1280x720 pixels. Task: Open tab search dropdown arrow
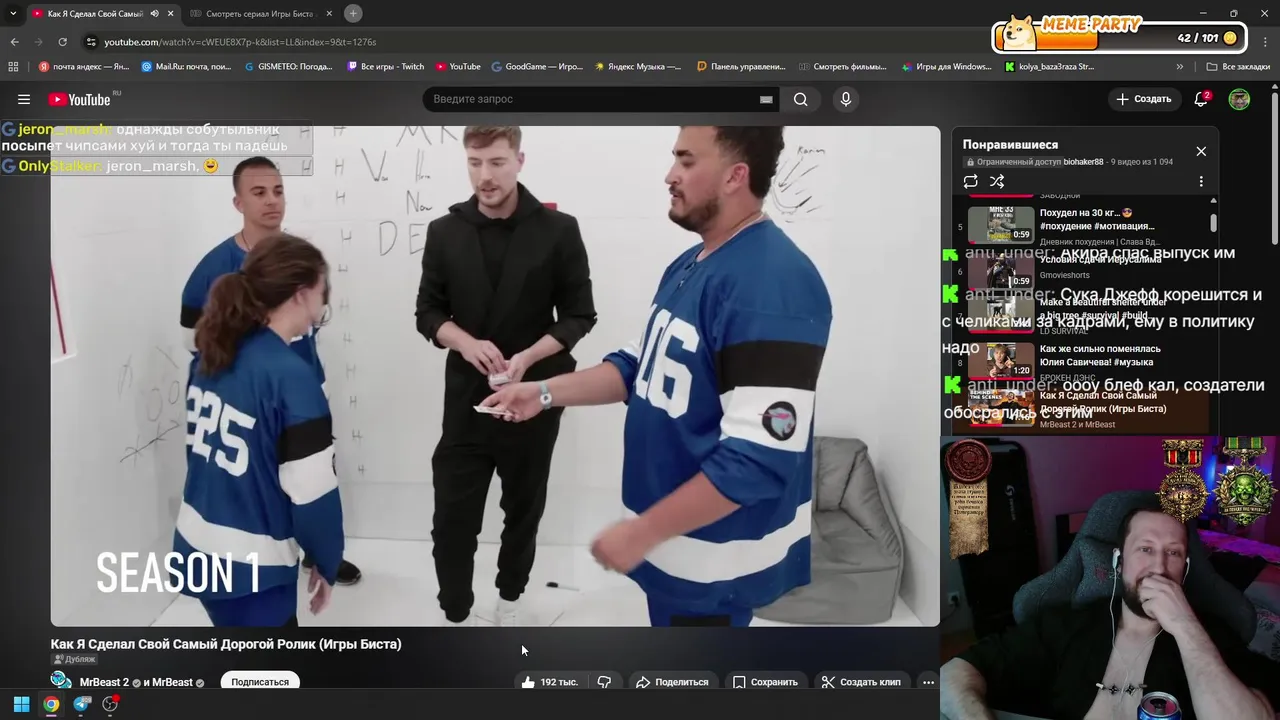[13, 13]
